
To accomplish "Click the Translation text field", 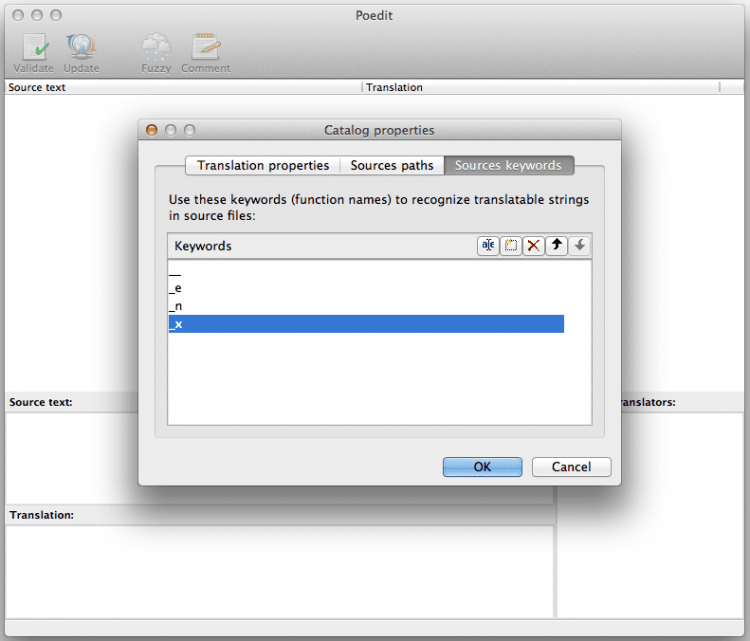I will 280,572.
